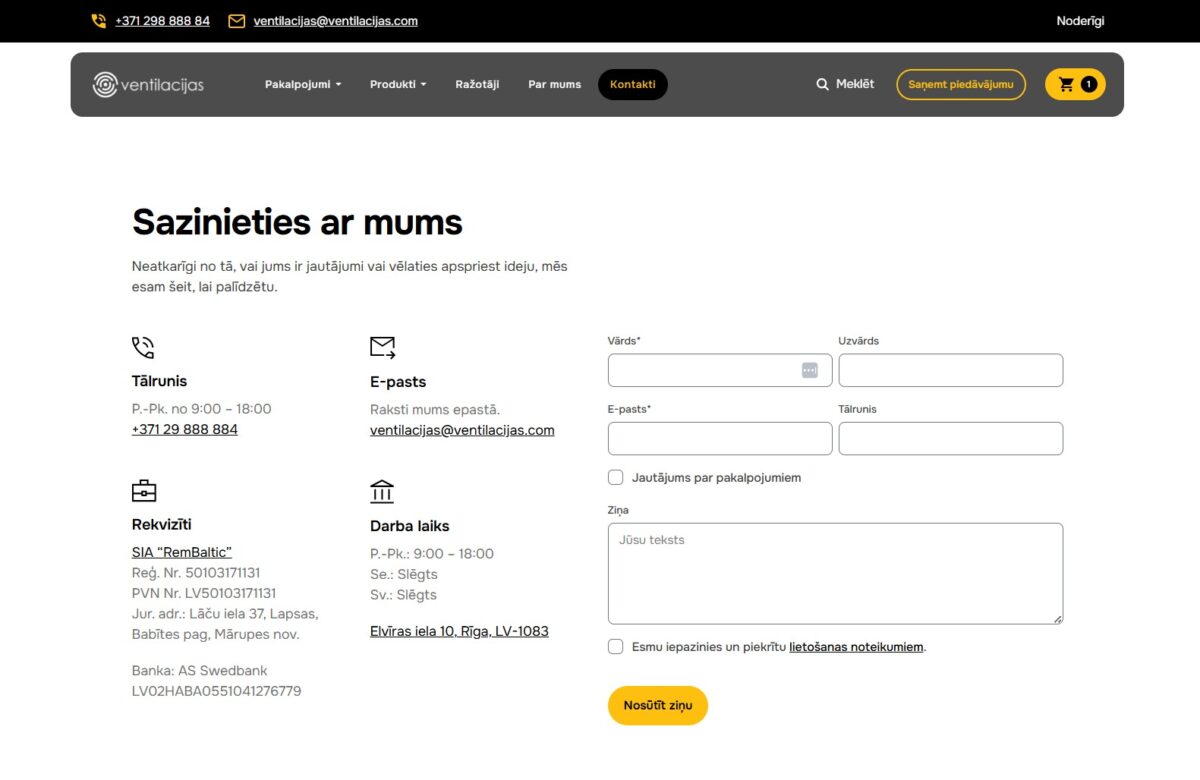Click the phone icon above Tālrunis
Screen dimensions: 1200x780
coord(143,347)
